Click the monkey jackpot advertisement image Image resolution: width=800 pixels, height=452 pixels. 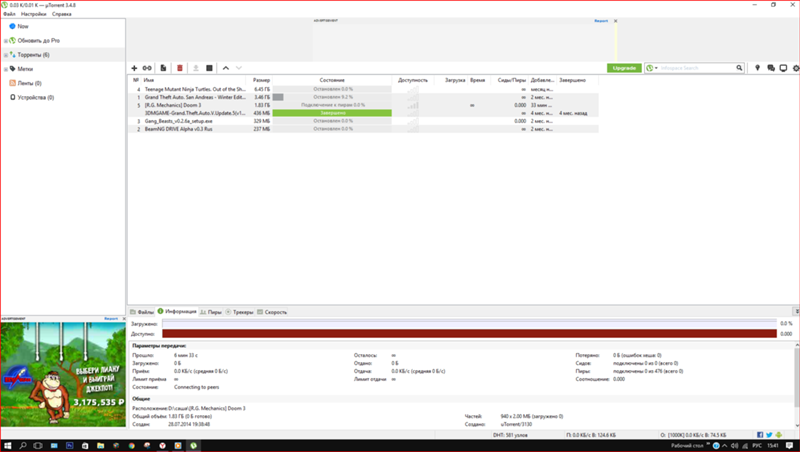[x=63, y=374]
